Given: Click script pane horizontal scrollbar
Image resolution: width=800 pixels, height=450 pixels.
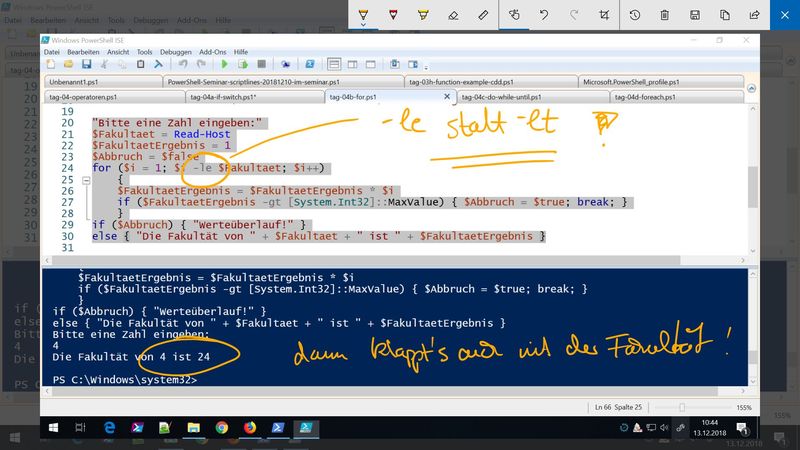Looking at the screenshot, I should (x=366, y=261).
